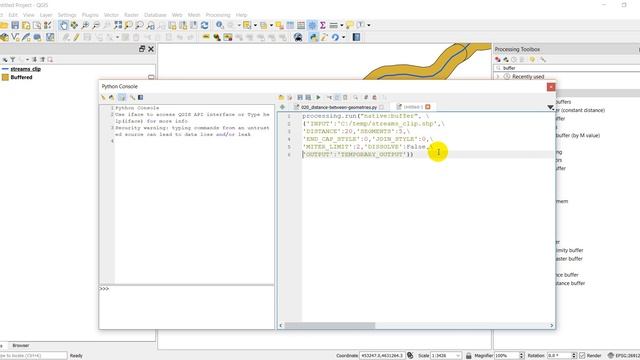This screenshot has width=640, height=360.
Task: Click the Find text icon in the editor
Action: point(356,98)
